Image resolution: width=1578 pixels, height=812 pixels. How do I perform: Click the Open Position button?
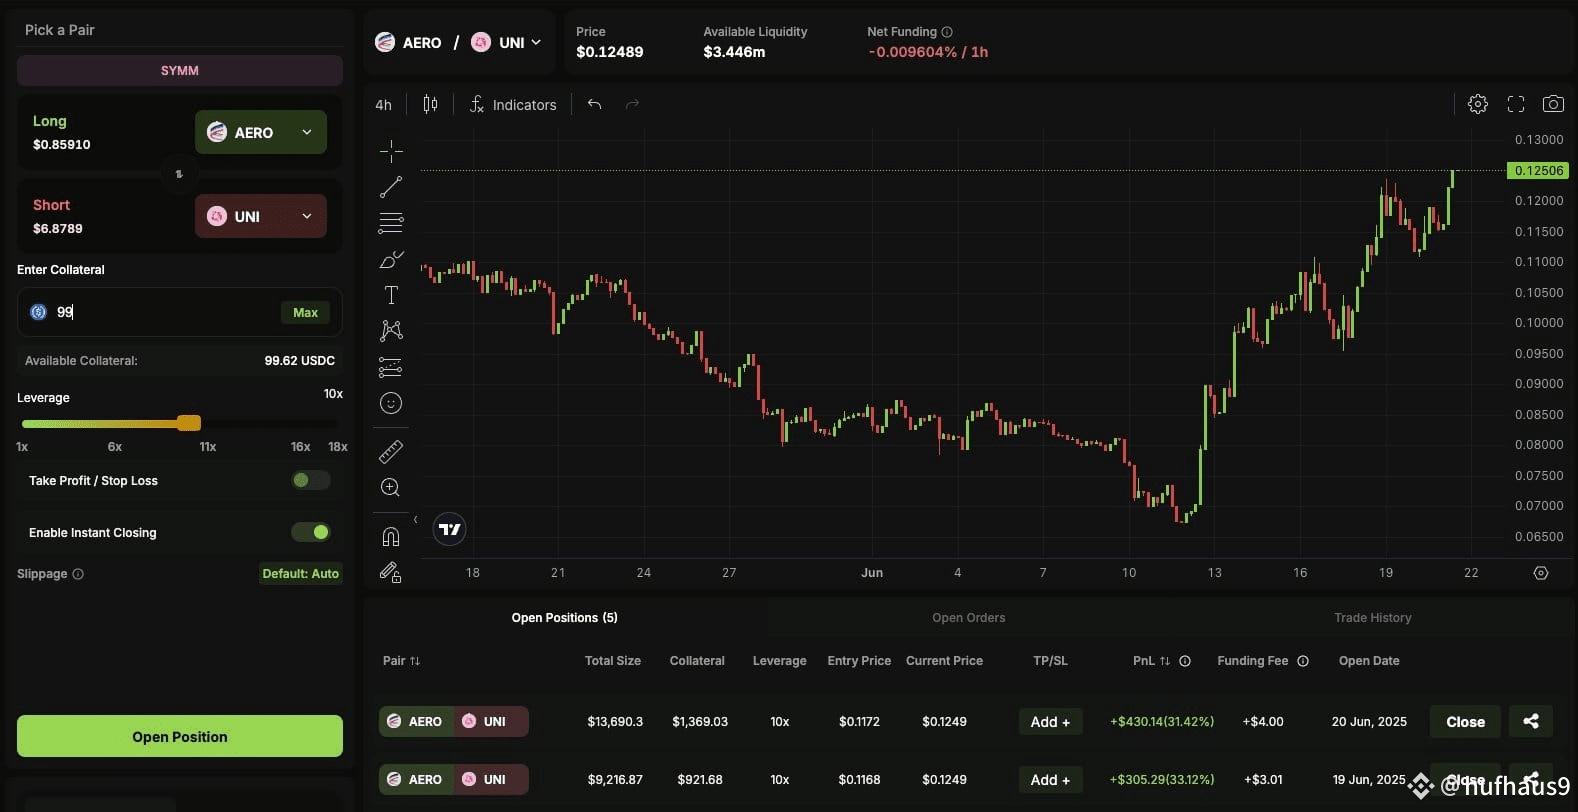(x=180, y=736)
